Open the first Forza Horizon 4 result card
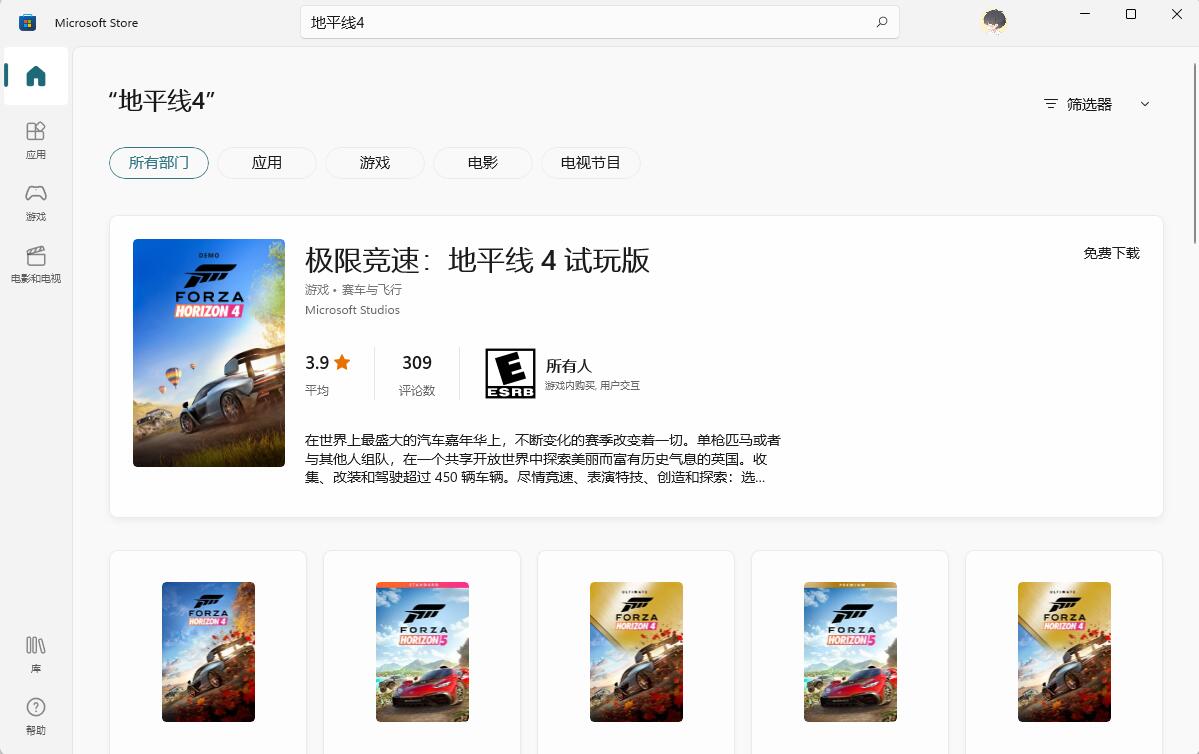Screen dimensions: 1199x754 [208, 652]
